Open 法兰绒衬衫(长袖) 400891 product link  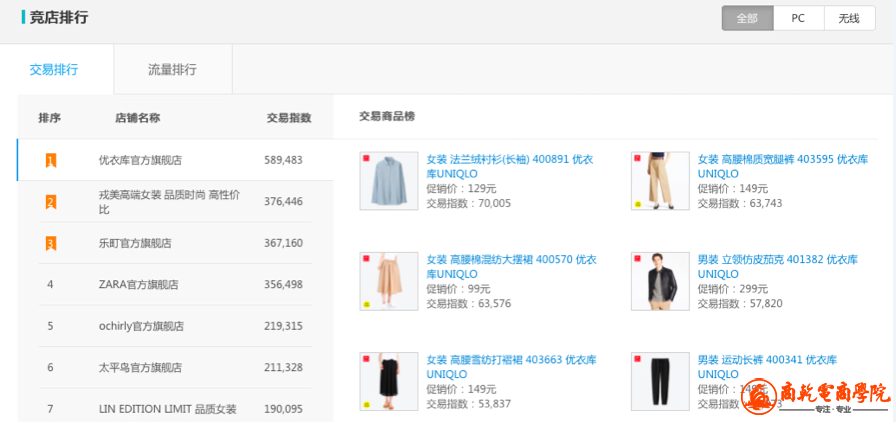[x=510, y=166]
